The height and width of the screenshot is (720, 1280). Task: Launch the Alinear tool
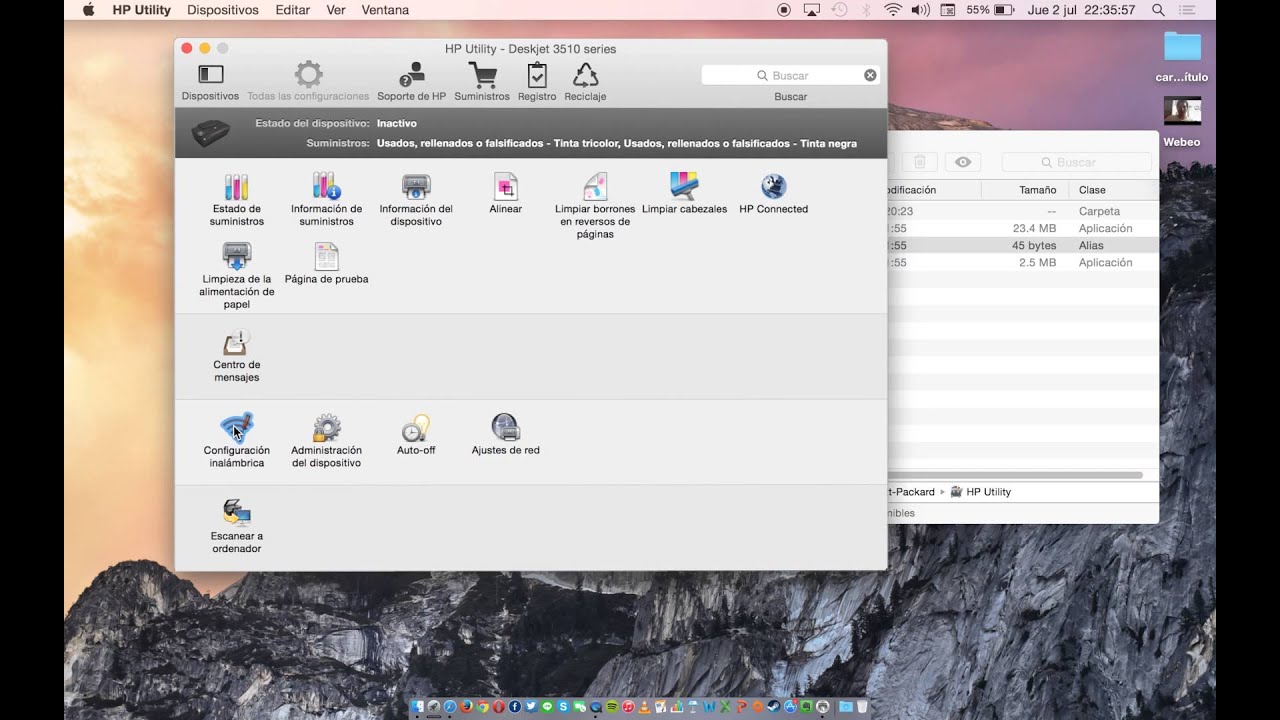click(506, 194)
